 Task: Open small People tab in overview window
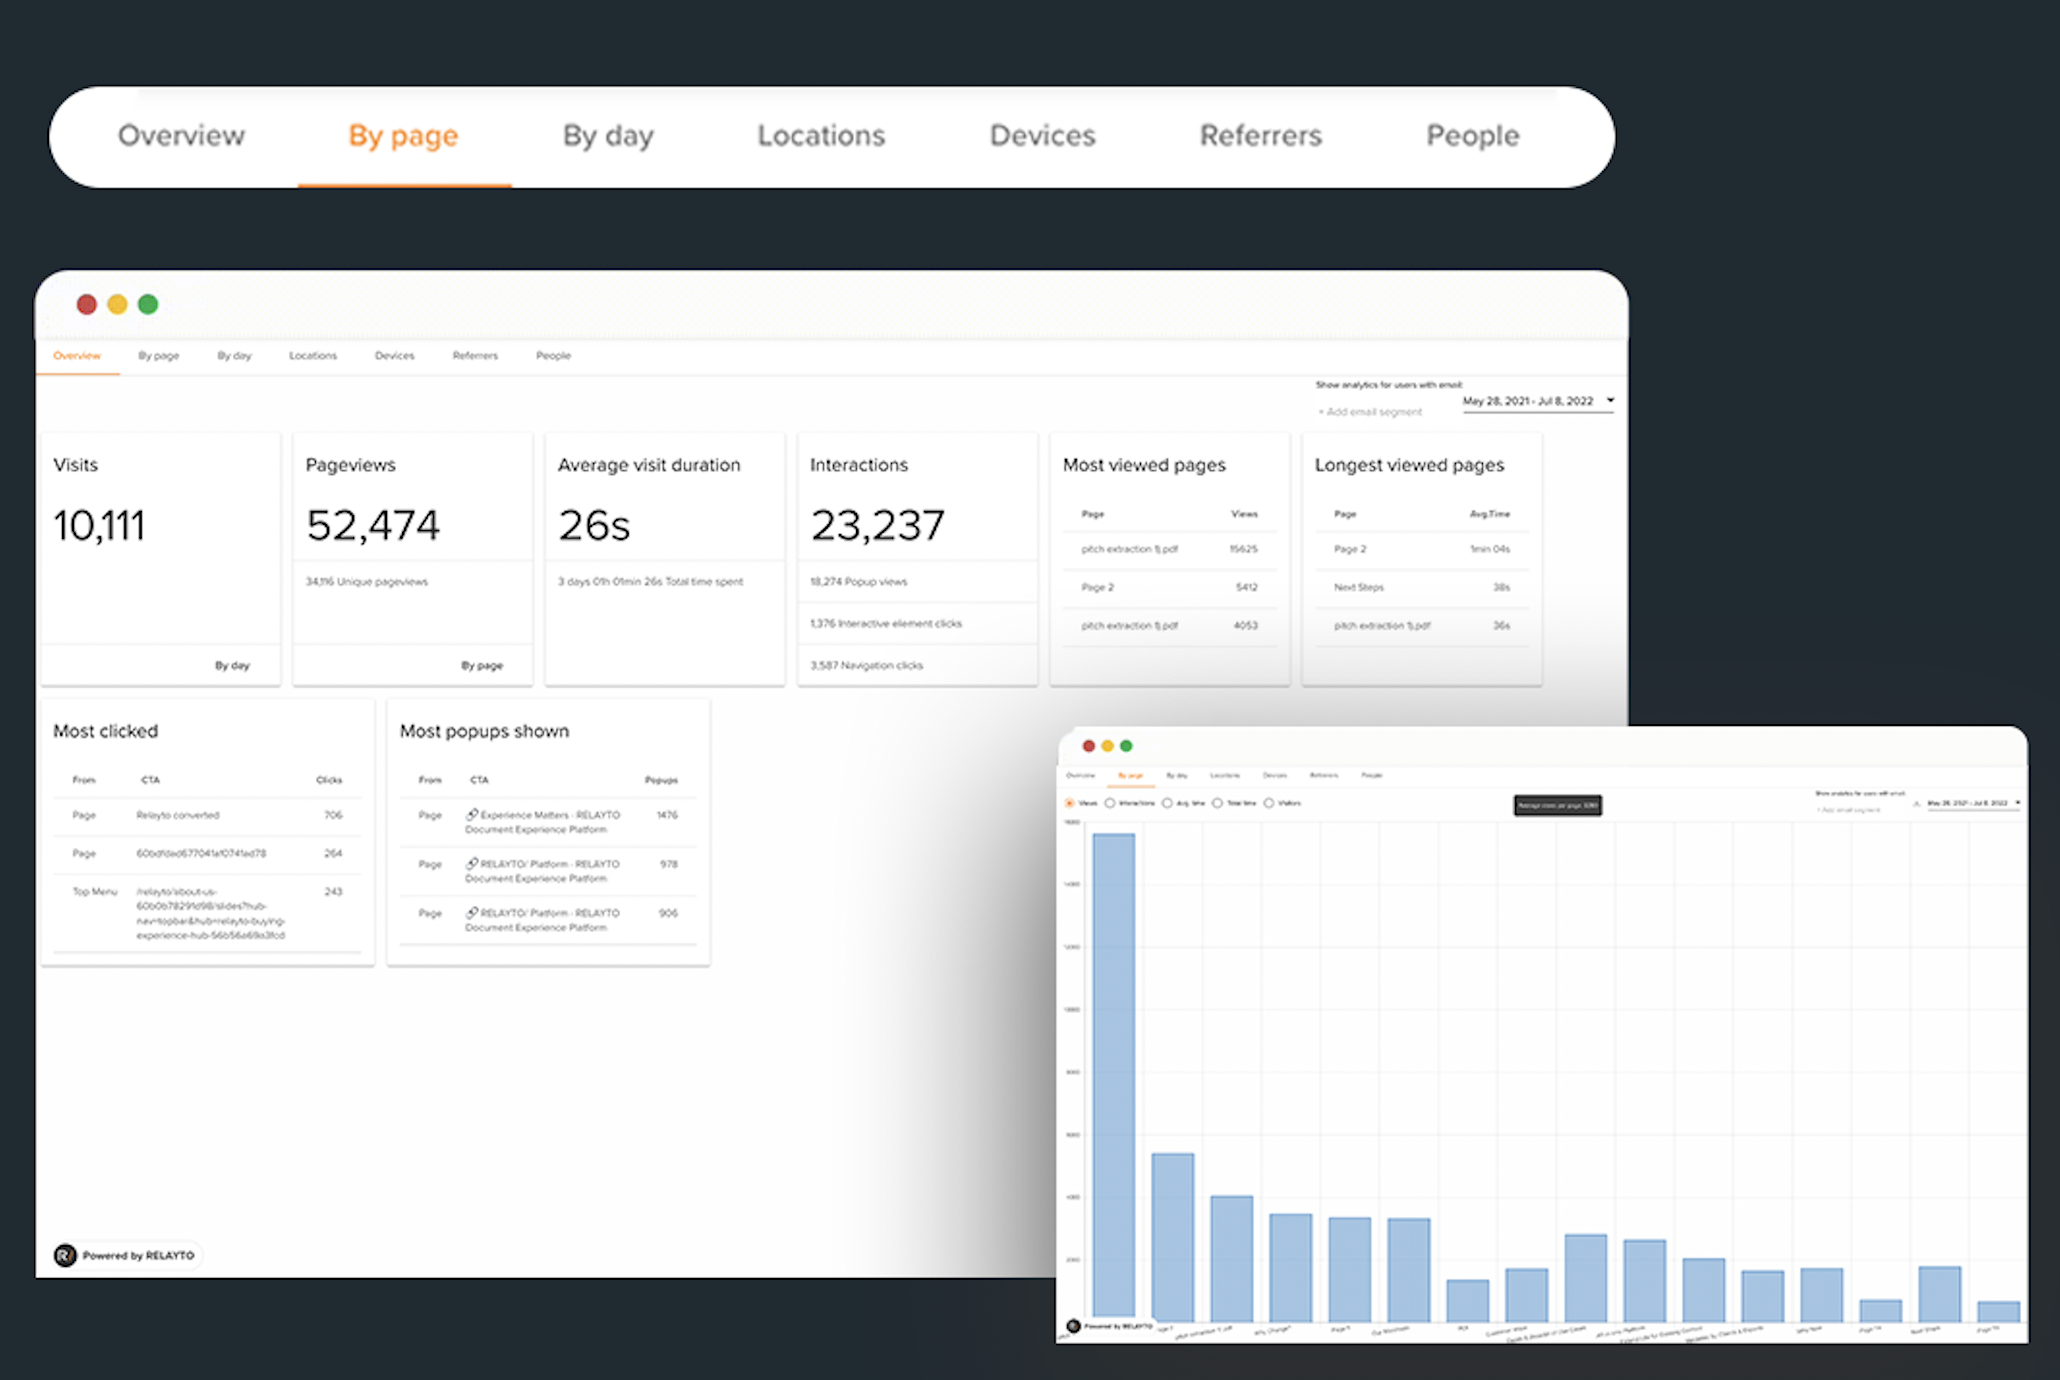click(x=553, y=356)
